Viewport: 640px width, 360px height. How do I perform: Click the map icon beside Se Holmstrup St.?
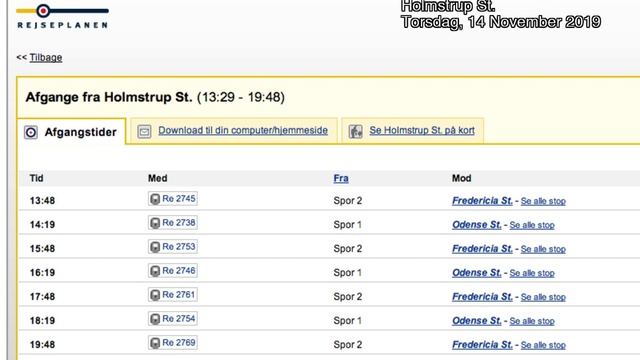pos(356,131)
